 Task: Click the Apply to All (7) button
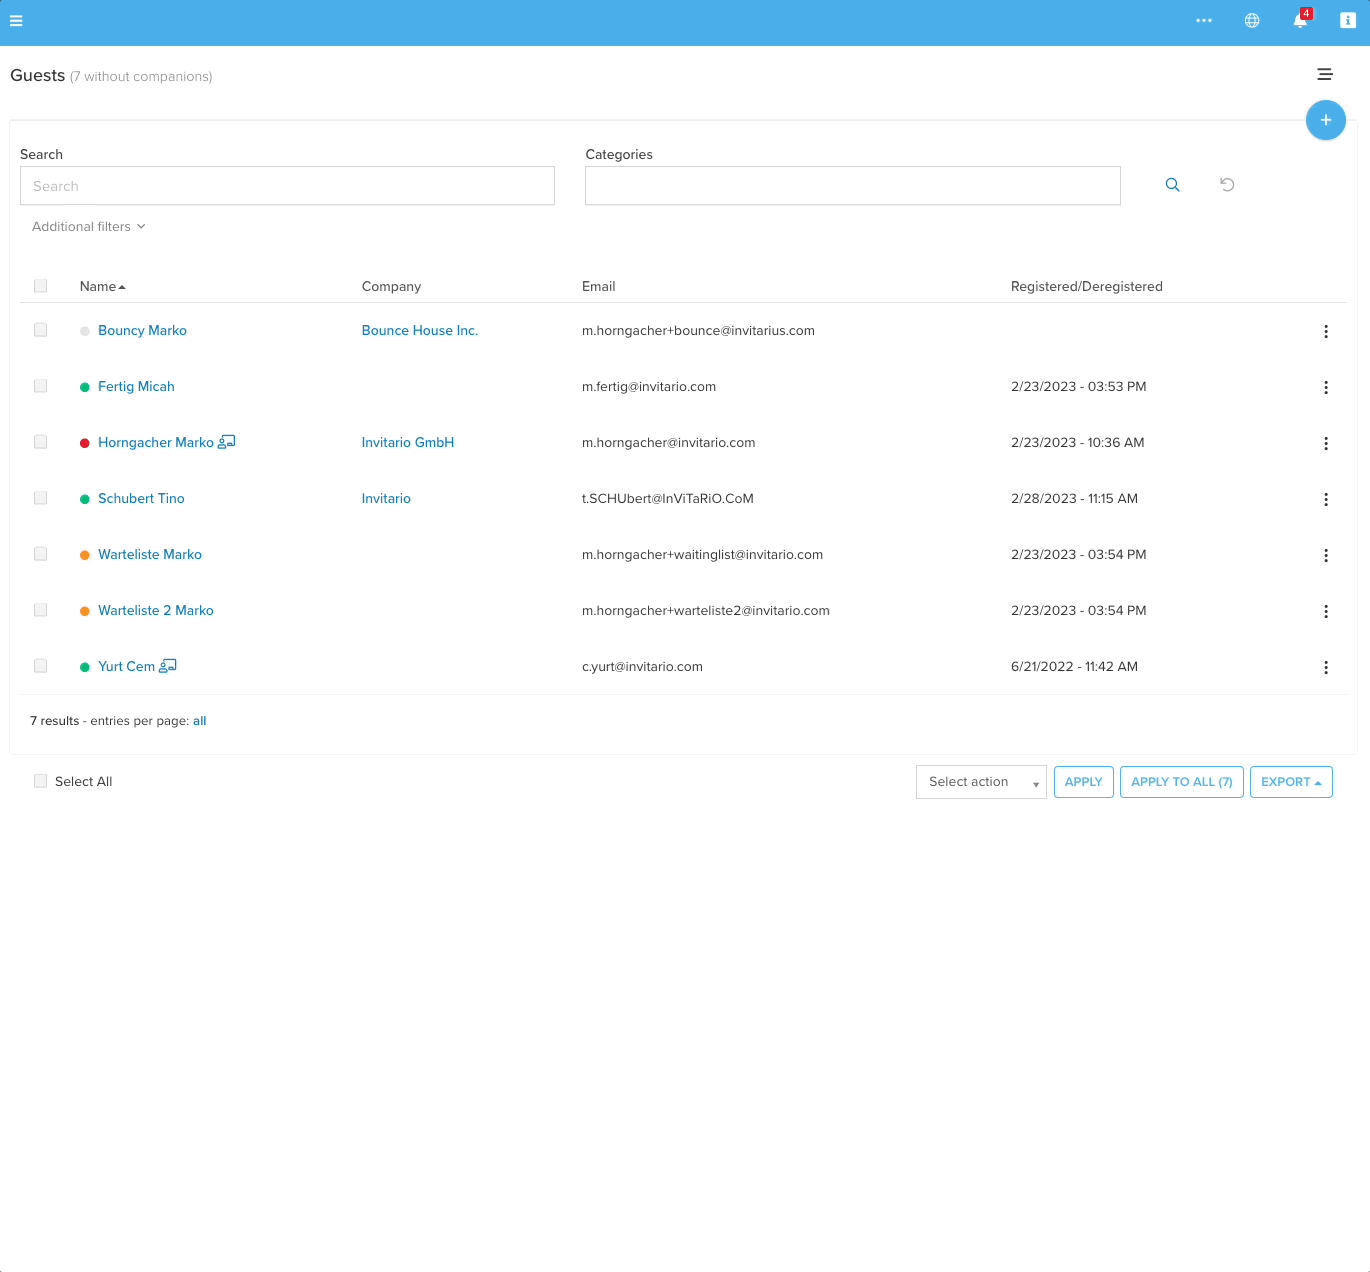[x=1181, y=782]
